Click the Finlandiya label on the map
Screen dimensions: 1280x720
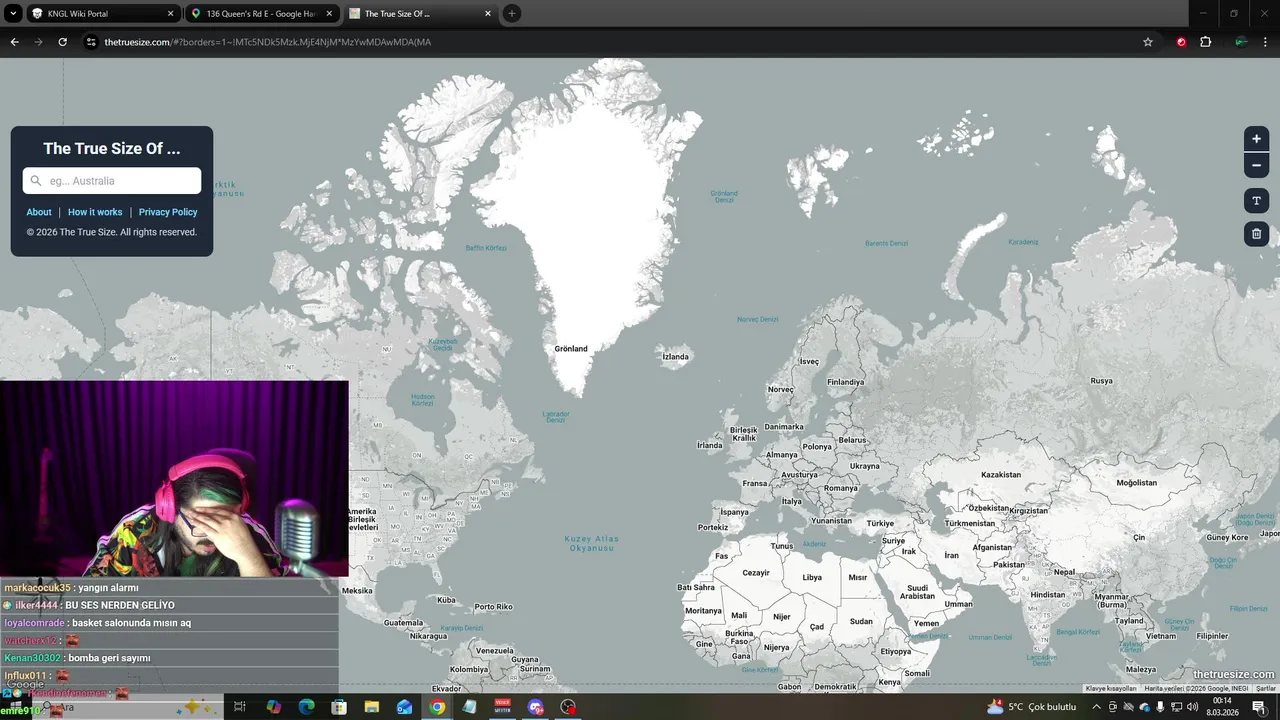click(845, 382)
